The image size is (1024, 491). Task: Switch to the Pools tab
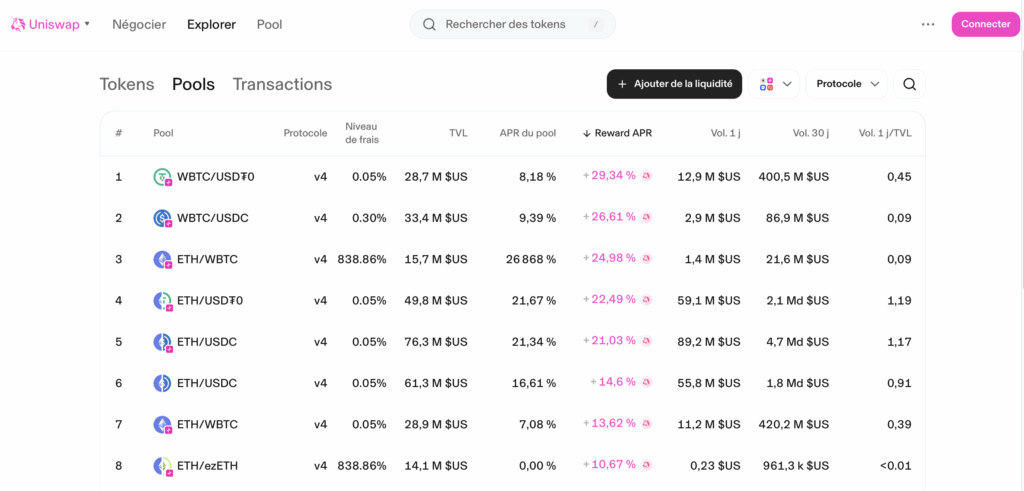[x=193, y=84]
